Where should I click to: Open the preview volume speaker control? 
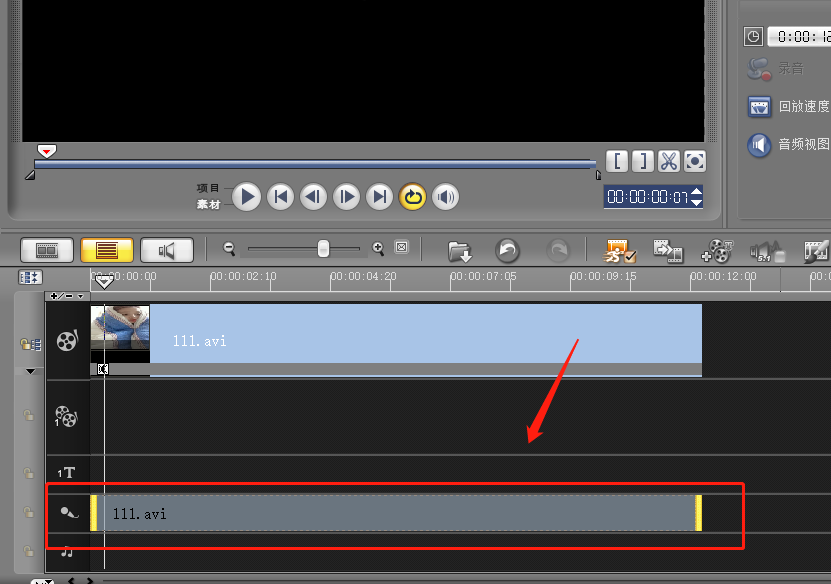(x=445, y=197)
